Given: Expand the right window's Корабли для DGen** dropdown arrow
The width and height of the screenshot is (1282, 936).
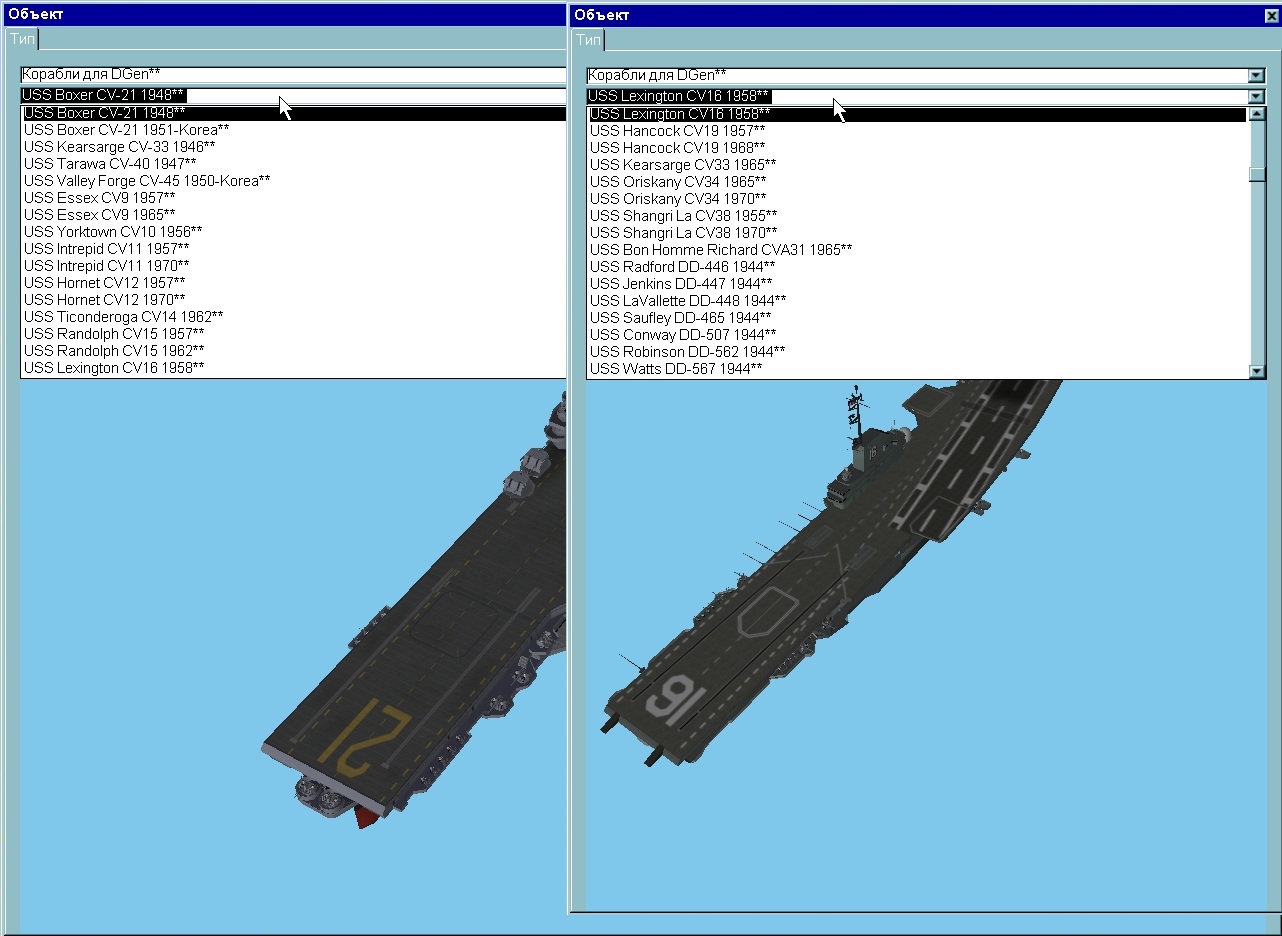Looking at the screenshot, I should click(1257, 75).
